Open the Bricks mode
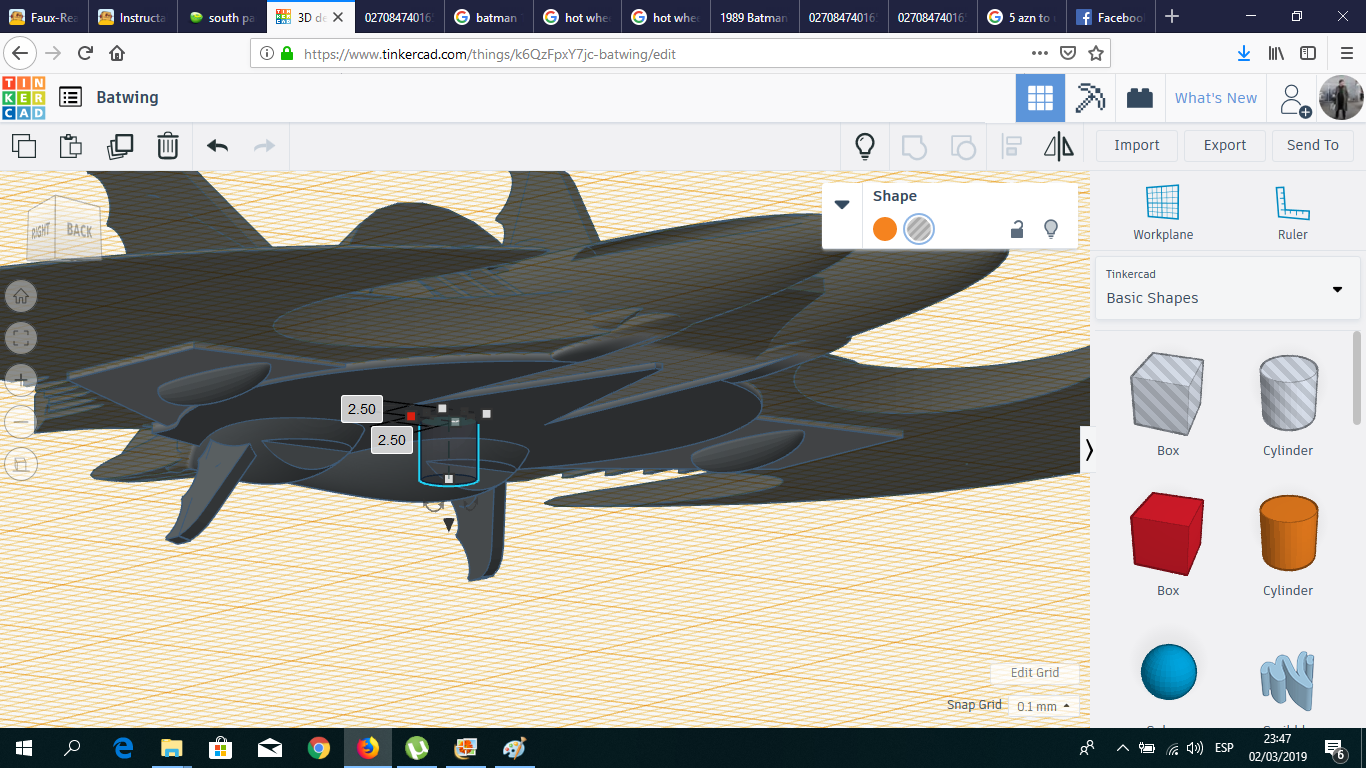The height and width of the screenshot is (768, 1366). pyautogui.click(x=1139, y=98)
